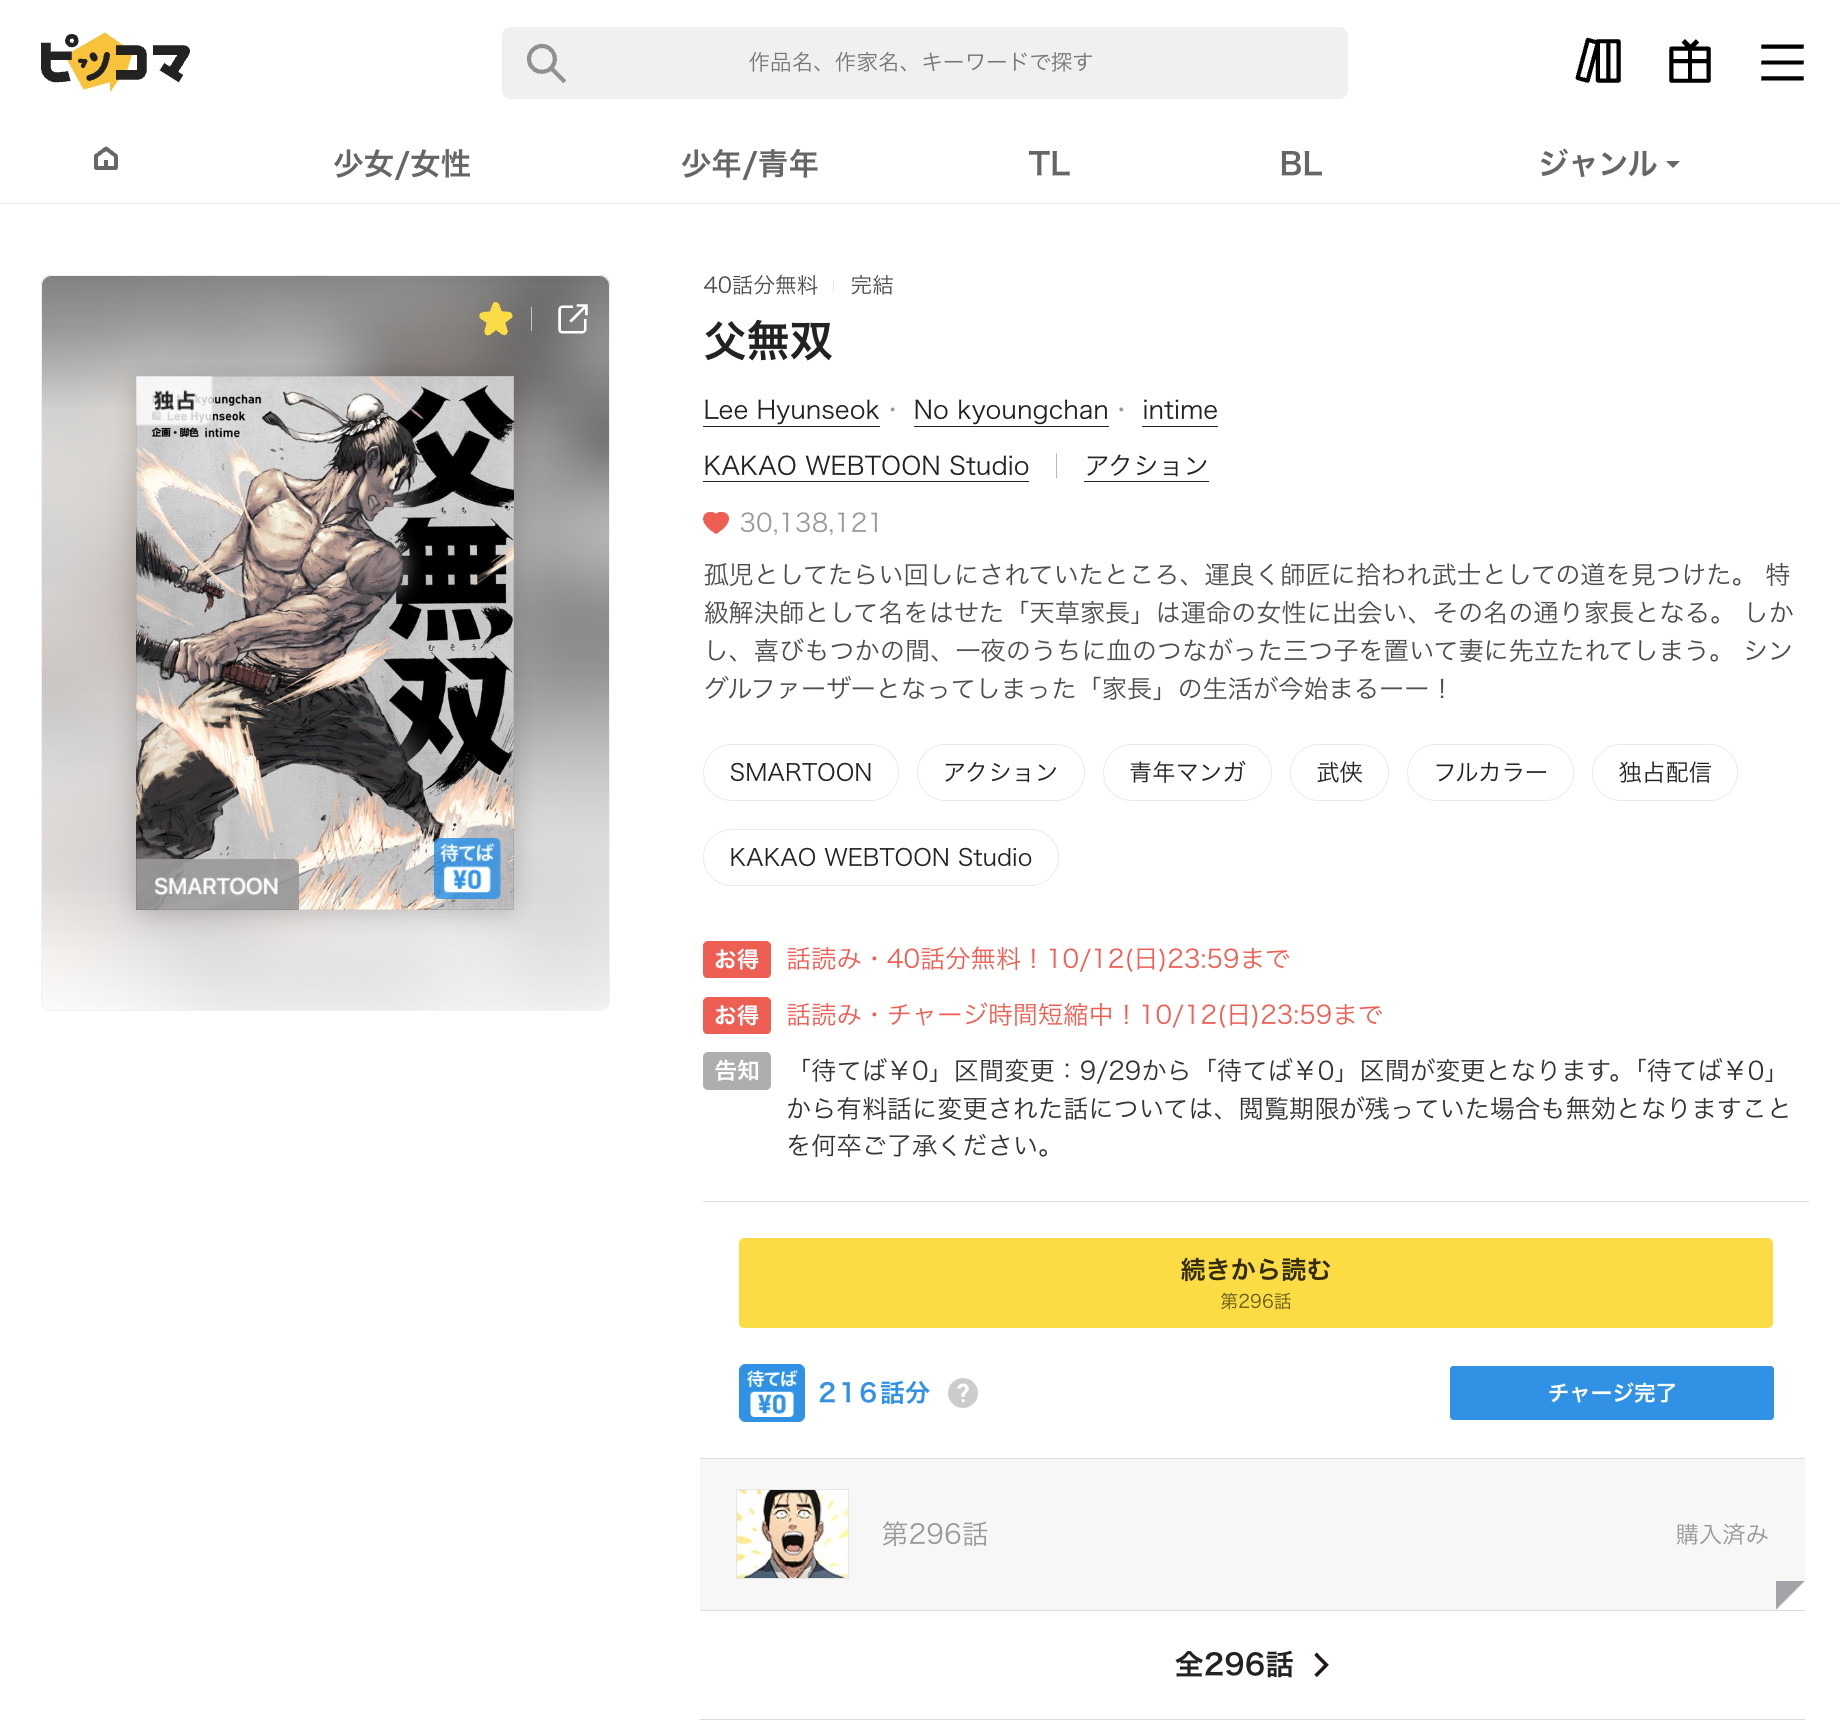The image size is (1840, 1734).
Task: Go to the home icon tab
Action: (x=106, y=160)
